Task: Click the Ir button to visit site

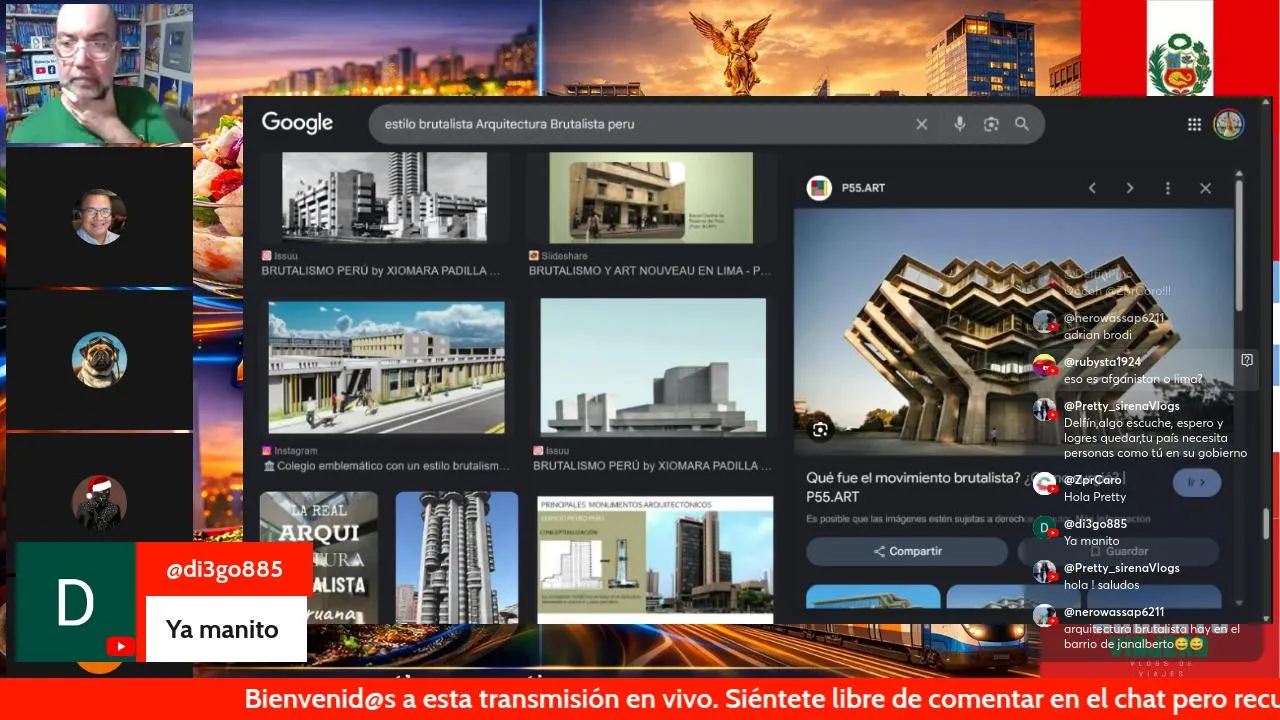Action: point(1197,482)
